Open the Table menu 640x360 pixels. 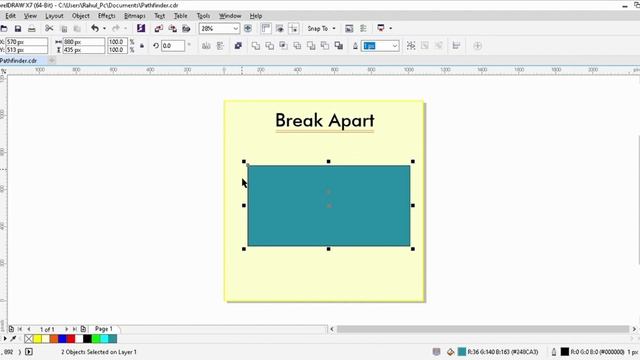click(x=180, y=16)
